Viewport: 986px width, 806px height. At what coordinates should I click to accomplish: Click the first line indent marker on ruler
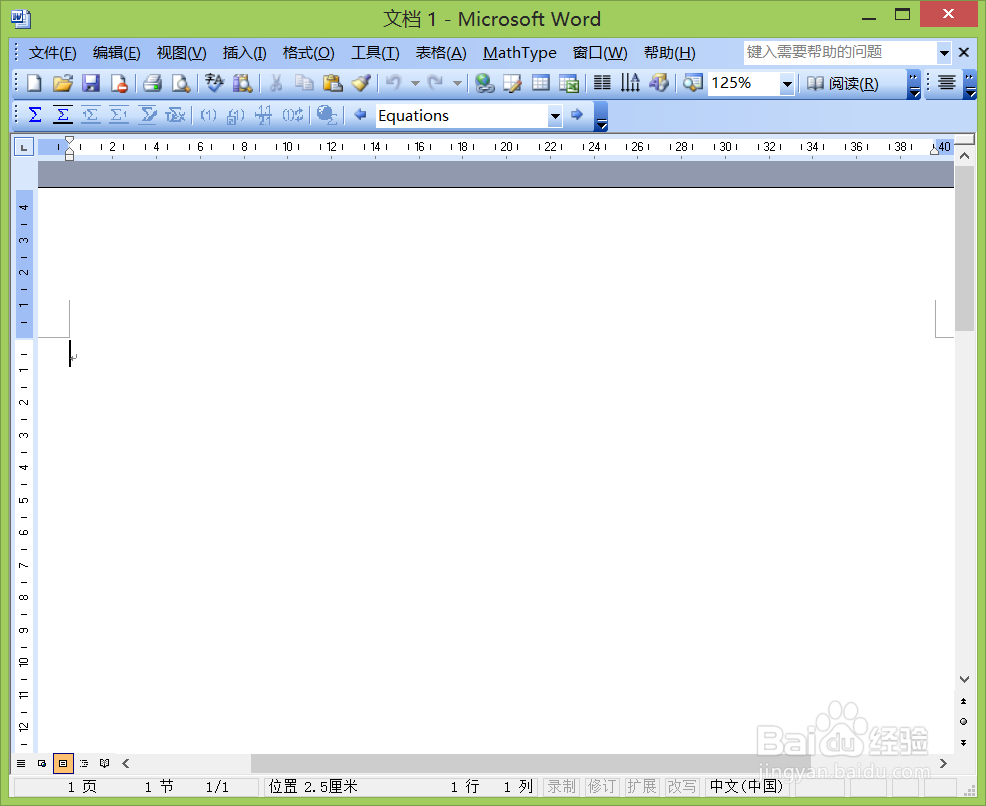click(x=70, y=141)
